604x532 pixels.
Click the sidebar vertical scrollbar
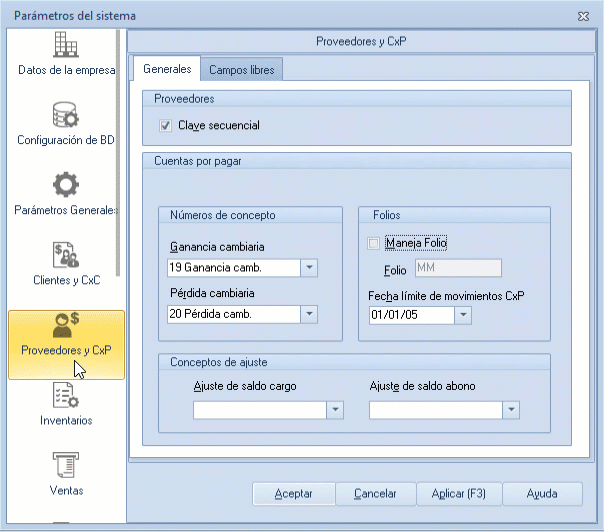pyautogui.click(x=118, y=153)
